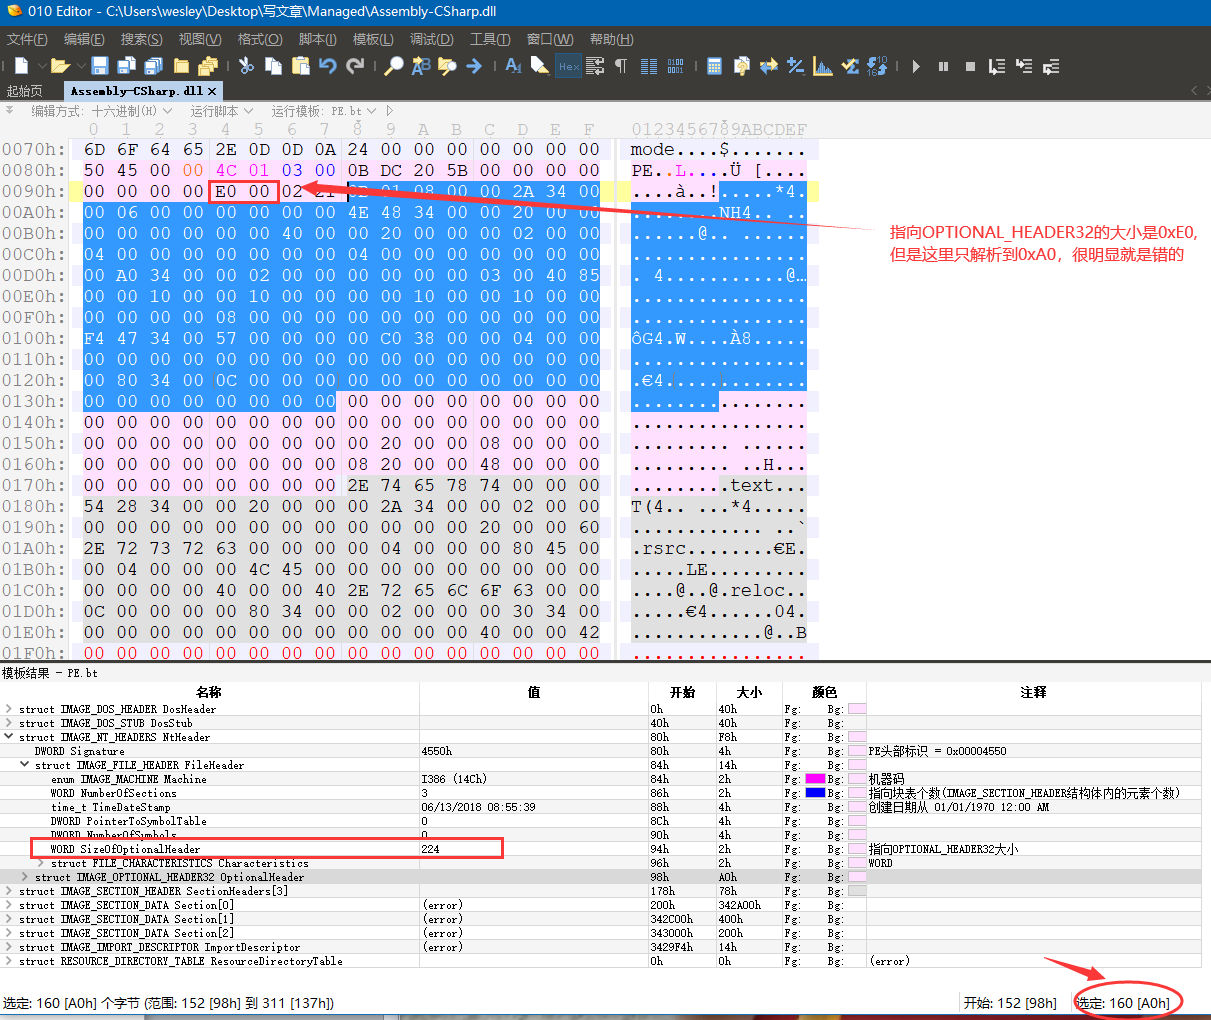The height and width of the screenshot is (1020, 1211).
Task: Click the Save As icon
Action: pos(126,66)
